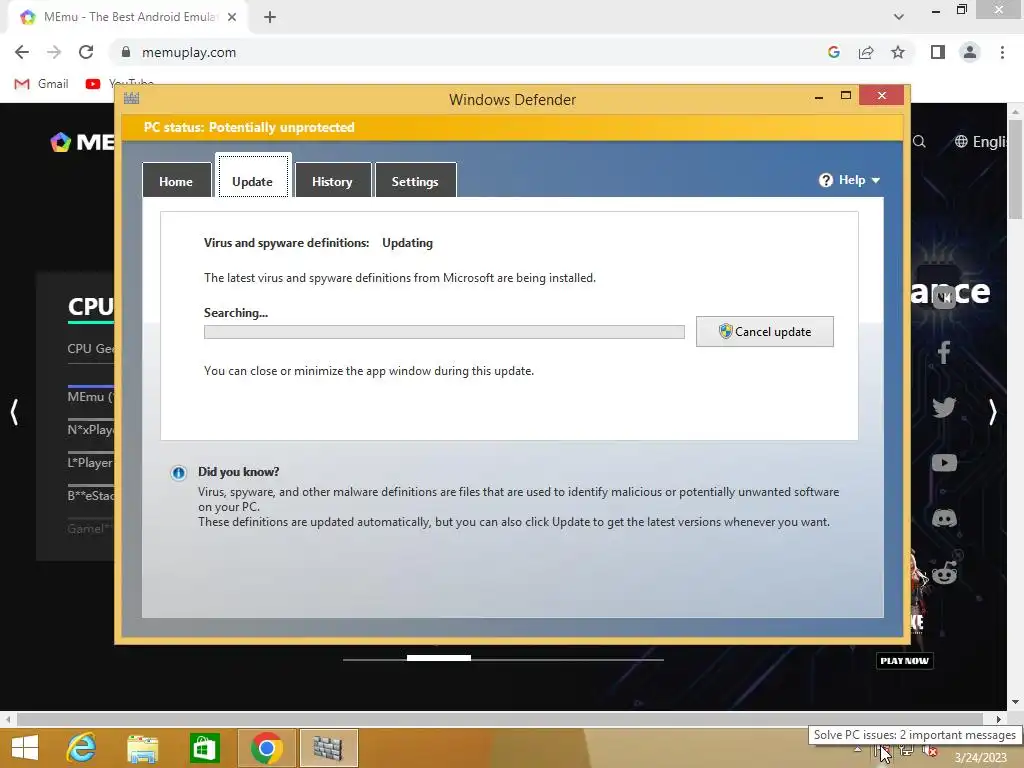
Task: Click the Google icon in the address bar
Action: pyautogui.click(x=833, y=52)
